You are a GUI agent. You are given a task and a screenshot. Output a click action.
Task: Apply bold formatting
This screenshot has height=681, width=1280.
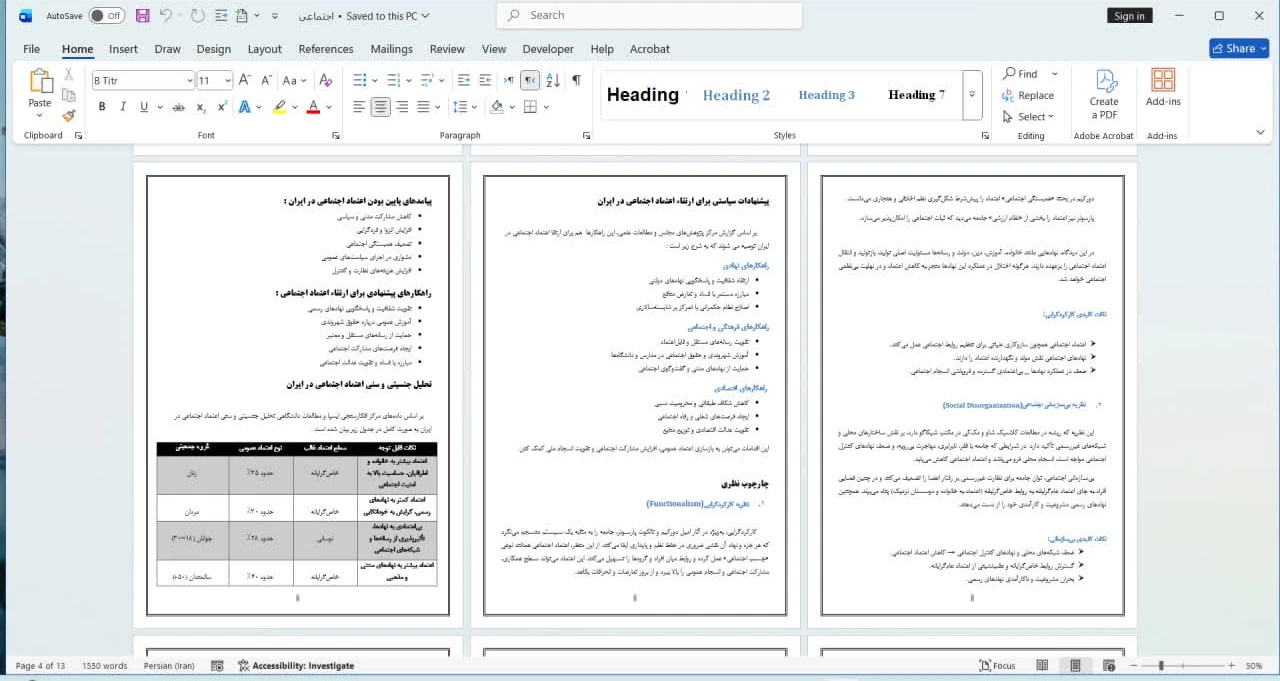(102, 107)
